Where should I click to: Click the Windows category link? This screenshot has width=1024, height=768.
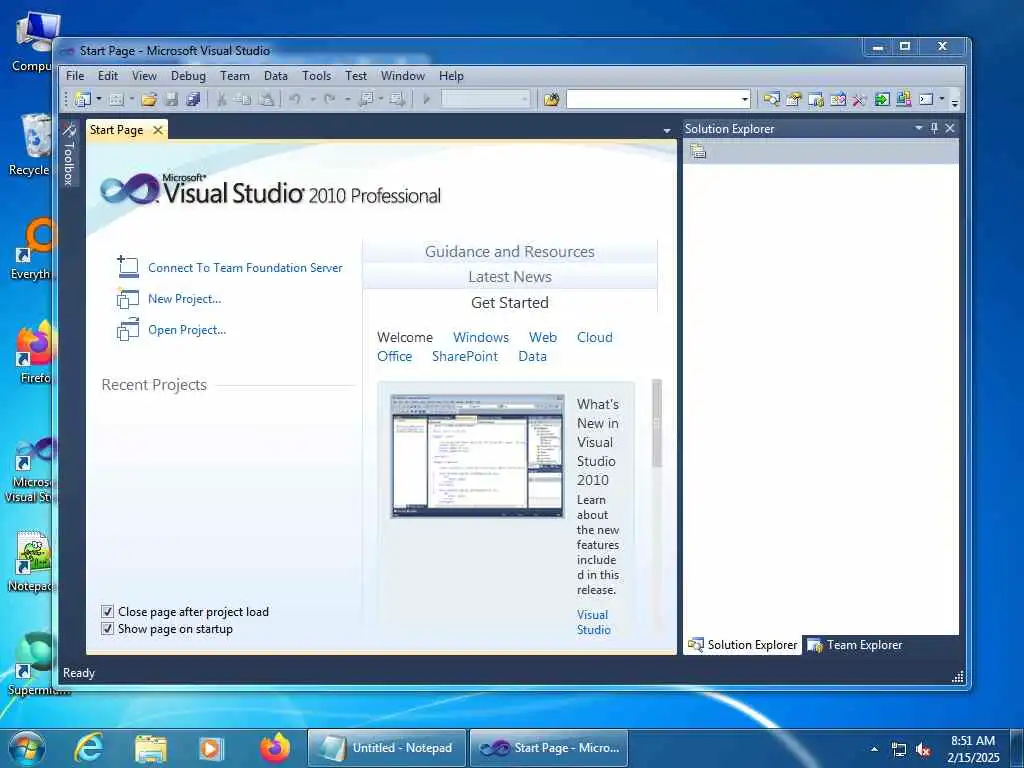pos(481,338)
